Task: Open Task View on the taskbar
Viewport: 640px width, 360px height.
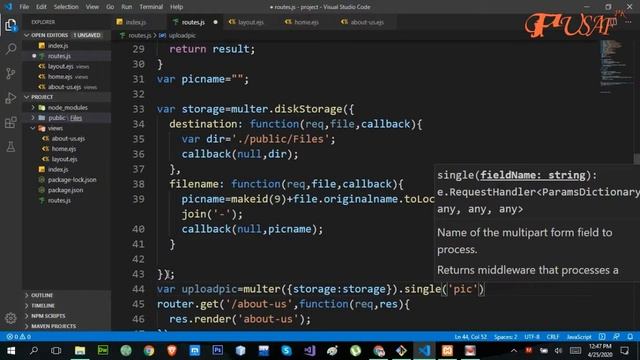Action: point(56,351)
